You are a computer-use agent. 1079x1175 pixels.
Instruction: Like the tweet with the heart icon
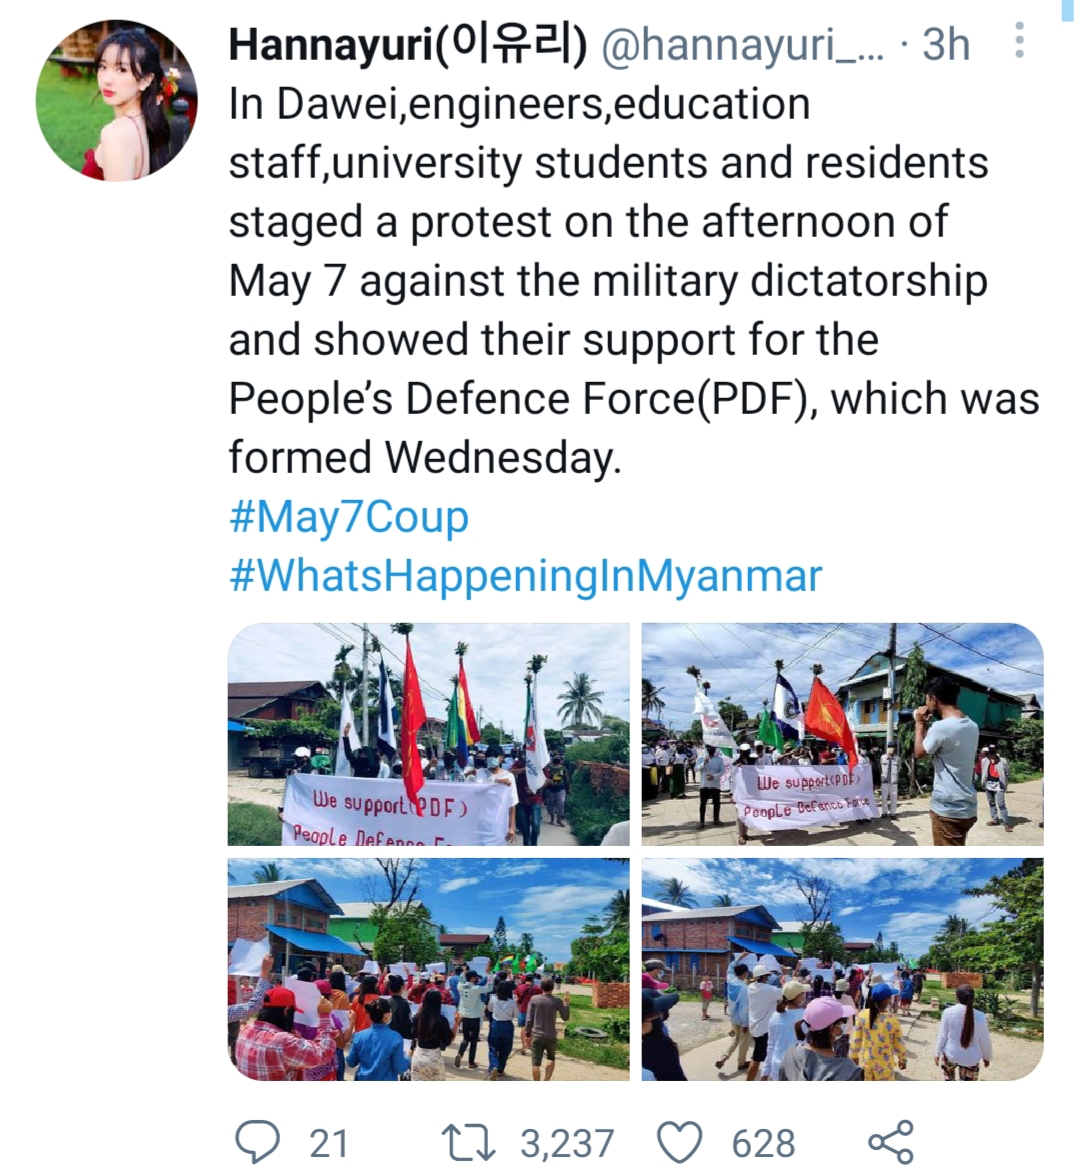tap(680, 1143)
